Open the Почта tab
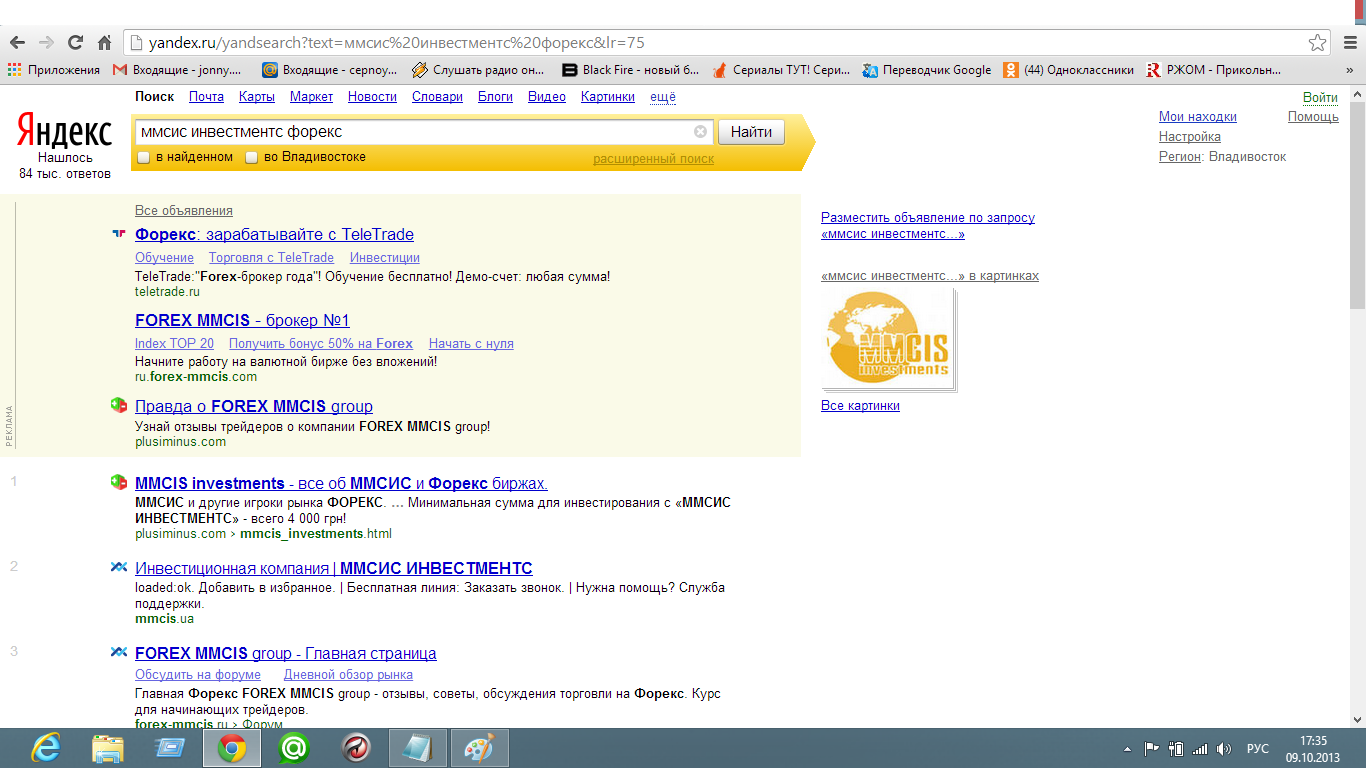 coord(206,97)
